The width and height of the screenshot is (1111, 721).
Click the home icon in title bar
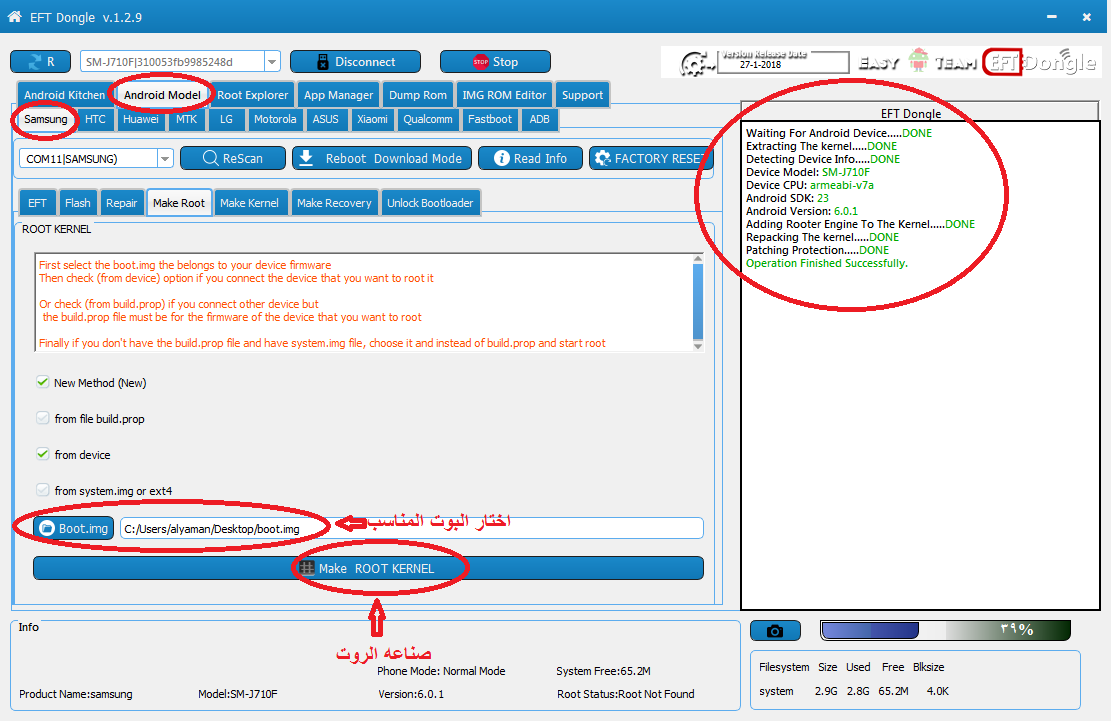pos(14,16)
